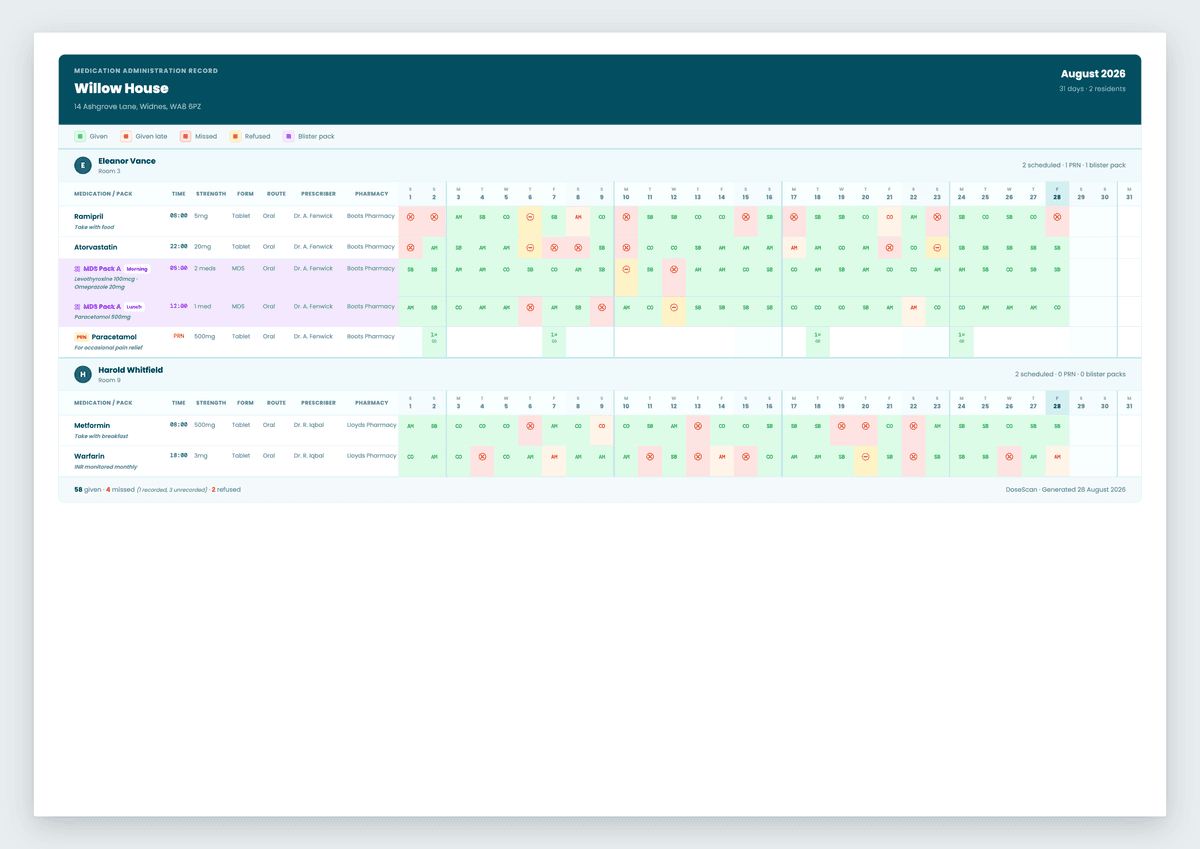This screenshot has width=1200, height=849.
Task: Click the refused icon for Ramipril on day 6
Action: click(530, 216)
